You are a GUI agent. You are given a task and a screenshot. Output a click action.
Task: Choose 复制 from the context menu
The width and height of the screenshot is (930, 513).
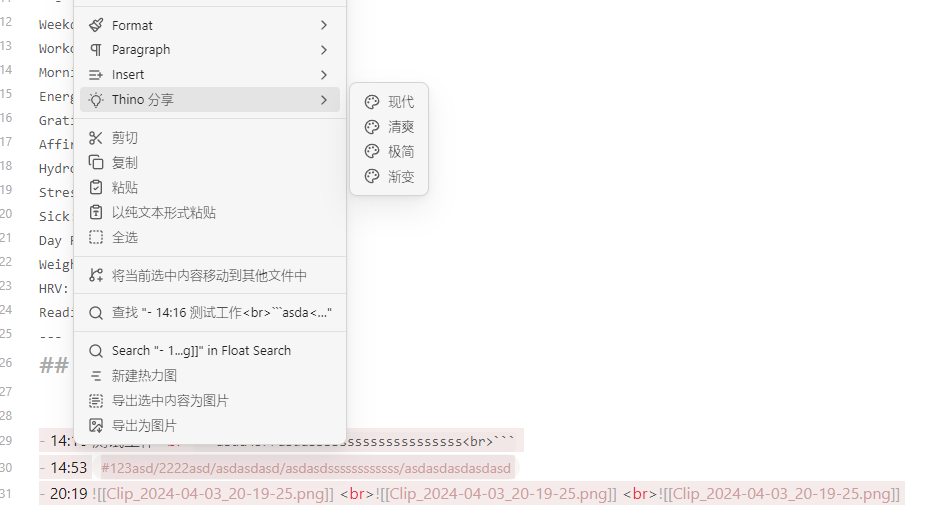[x=210, y=162]
